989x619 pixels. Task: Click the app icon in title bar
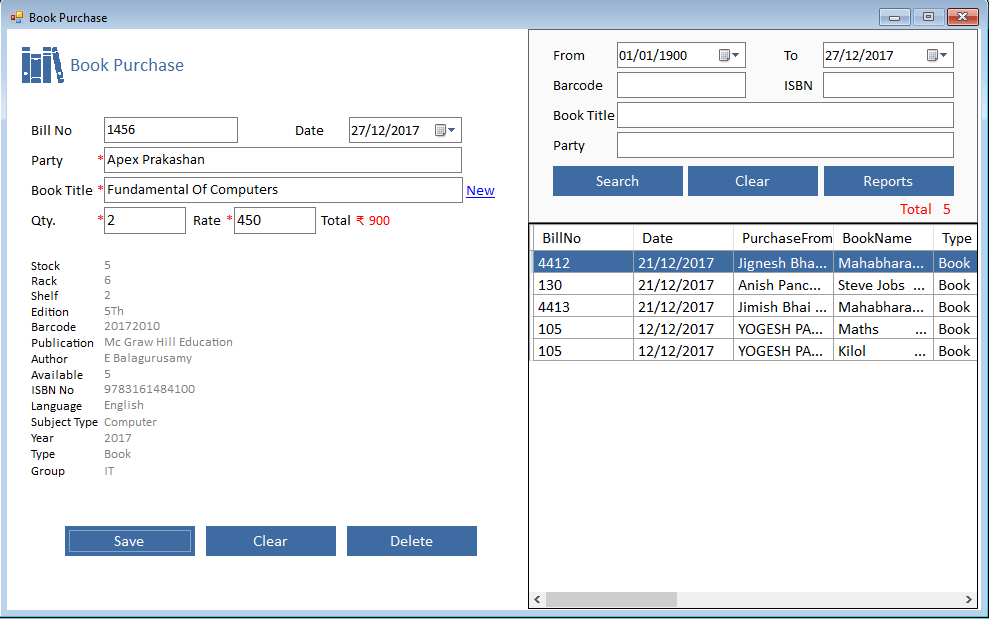tap(16, 17)
